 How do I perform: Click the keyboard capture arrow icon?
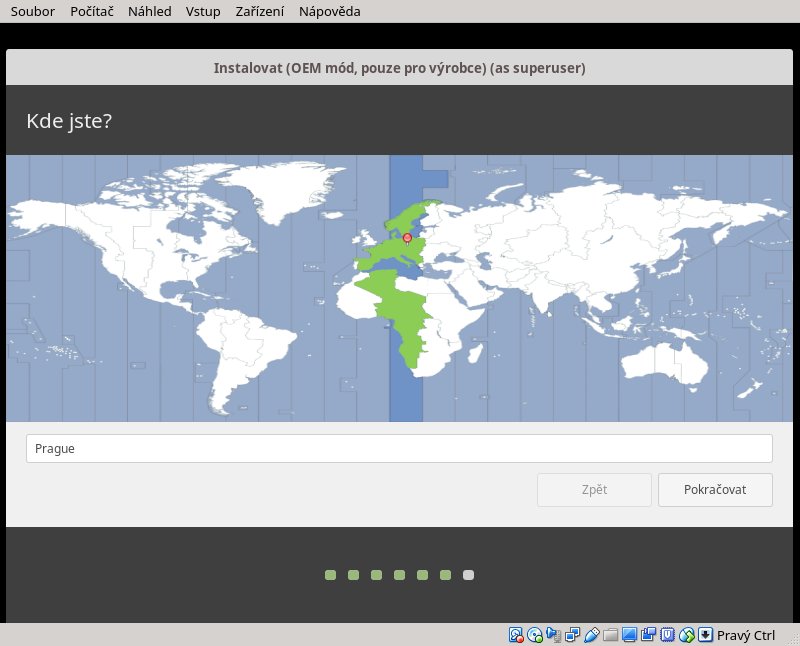point(705,635)
